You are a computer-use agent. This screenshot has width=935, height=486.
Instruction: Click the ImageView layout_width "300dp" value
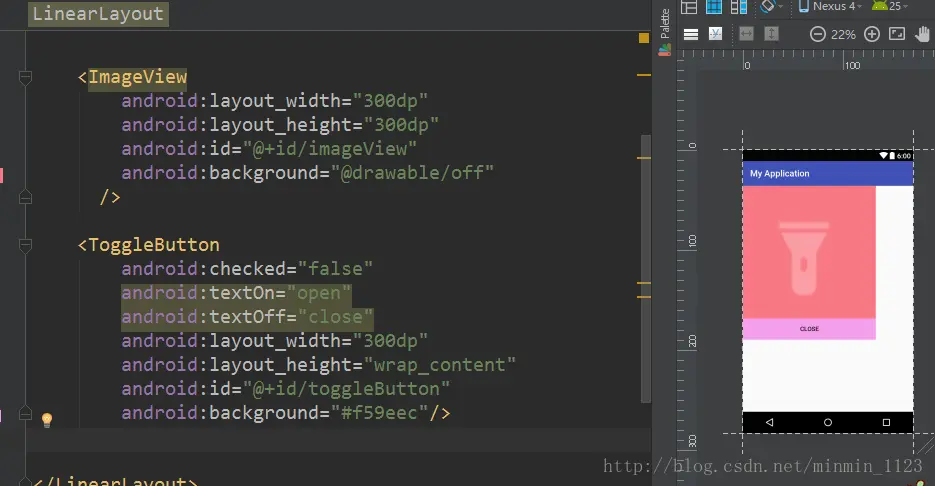391,101
